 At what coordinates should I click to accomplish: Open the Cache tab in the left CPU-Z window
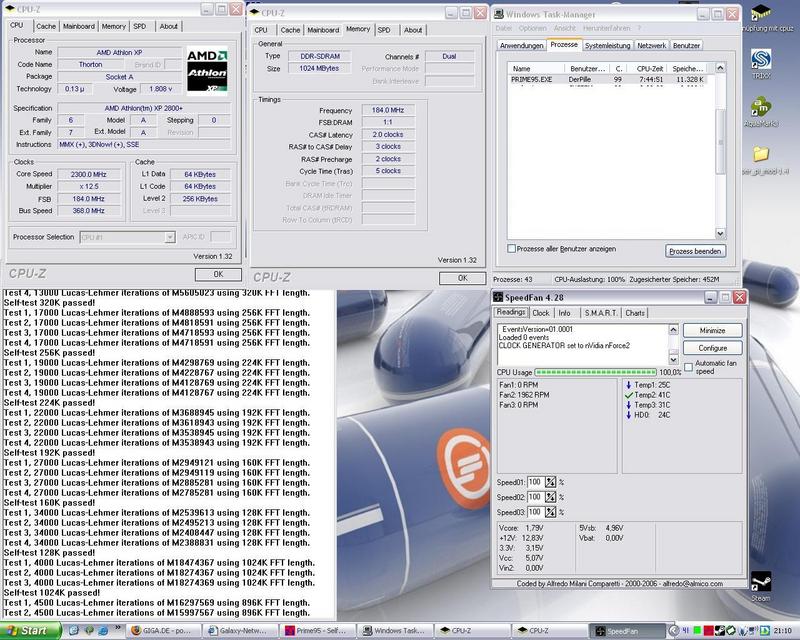pos(46,27)
